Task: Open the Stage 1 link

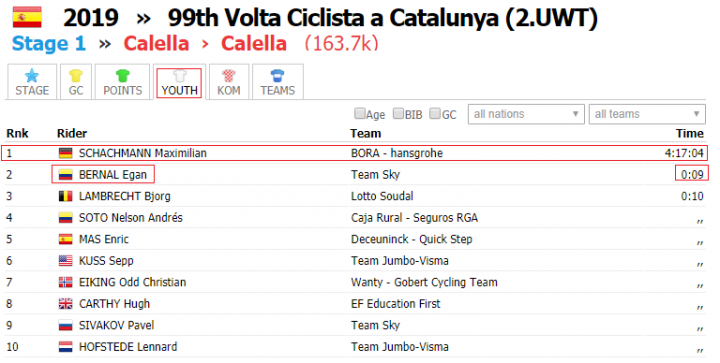Action: (x=49, y=44)
